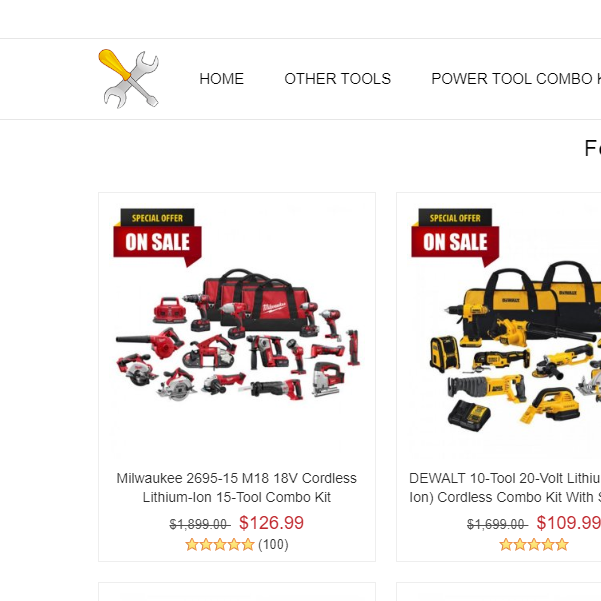Click the ON SALE badge on Milwaukee kit
This screenshot has width=601, height=601.
tap(158, 238)
